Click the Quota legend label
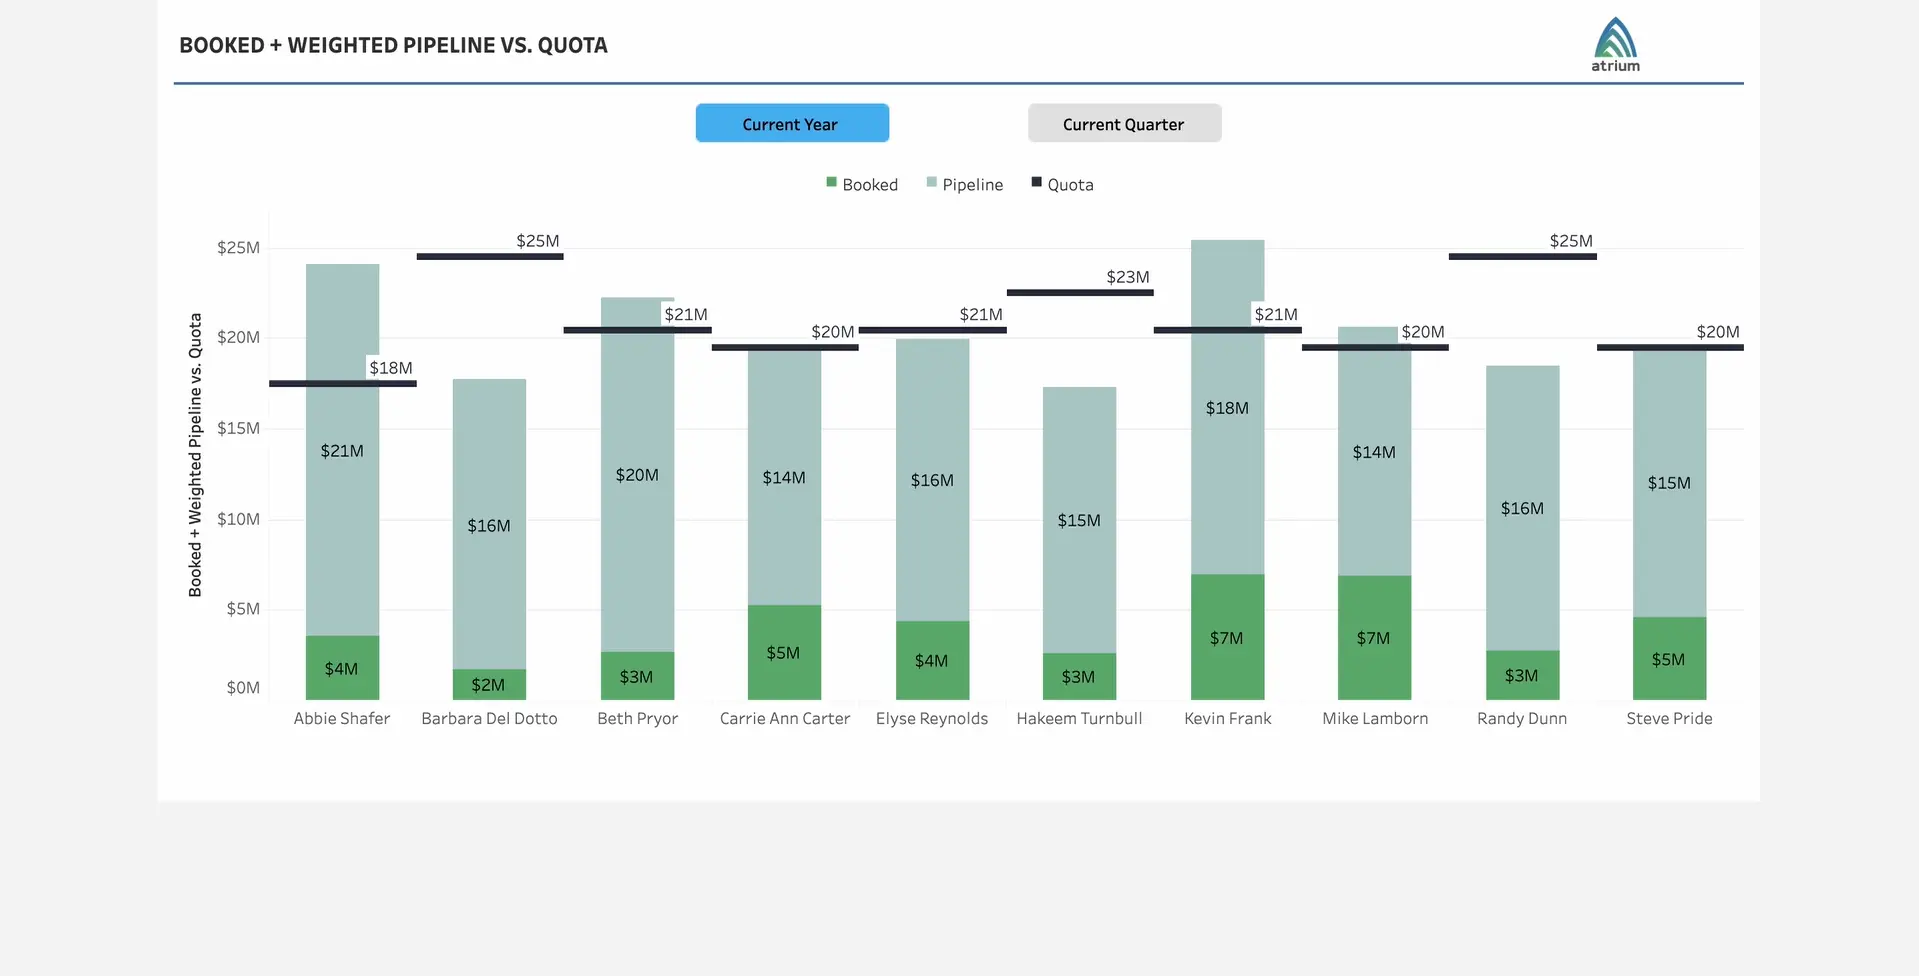1919x976 pixels. click(x=1070, y=184)
